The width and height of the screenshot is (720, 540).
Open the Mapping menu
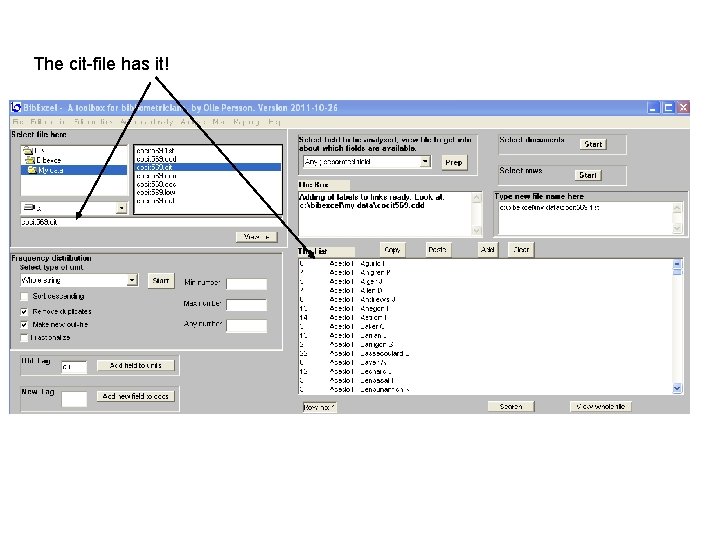(247, 122)
